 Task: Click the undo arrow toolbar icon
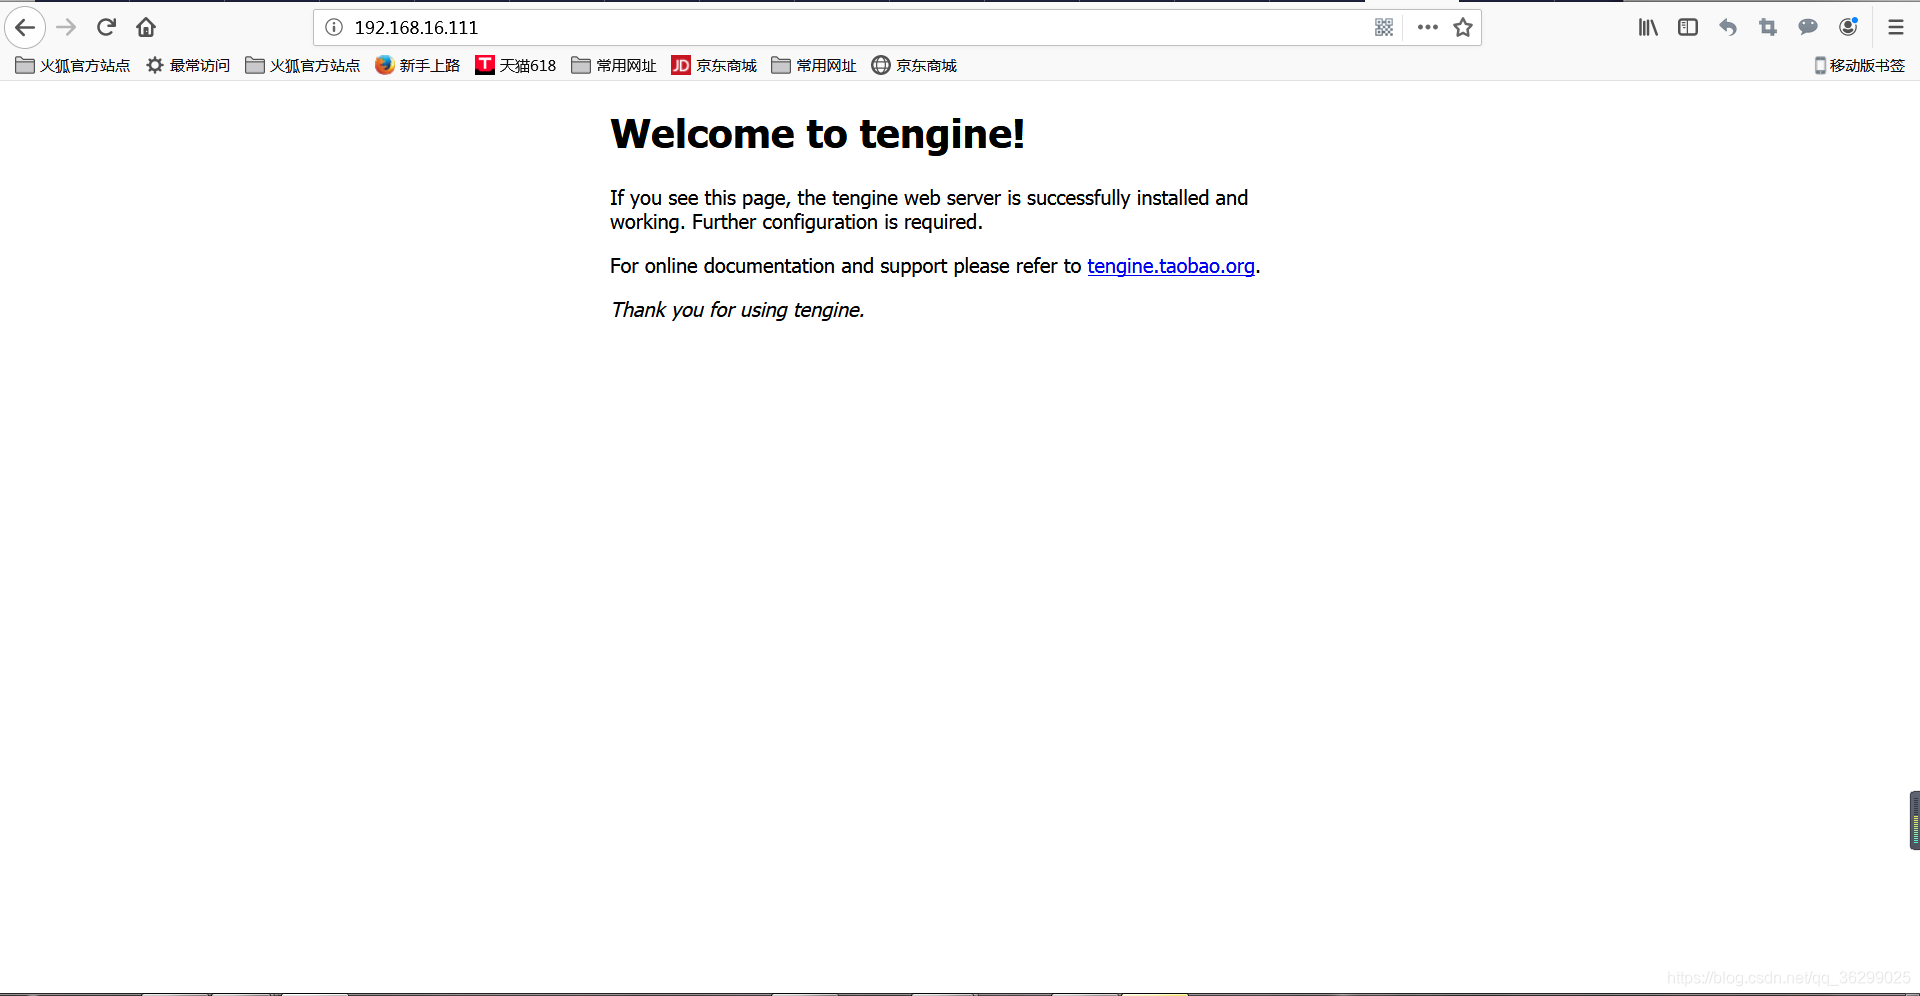1728,27
